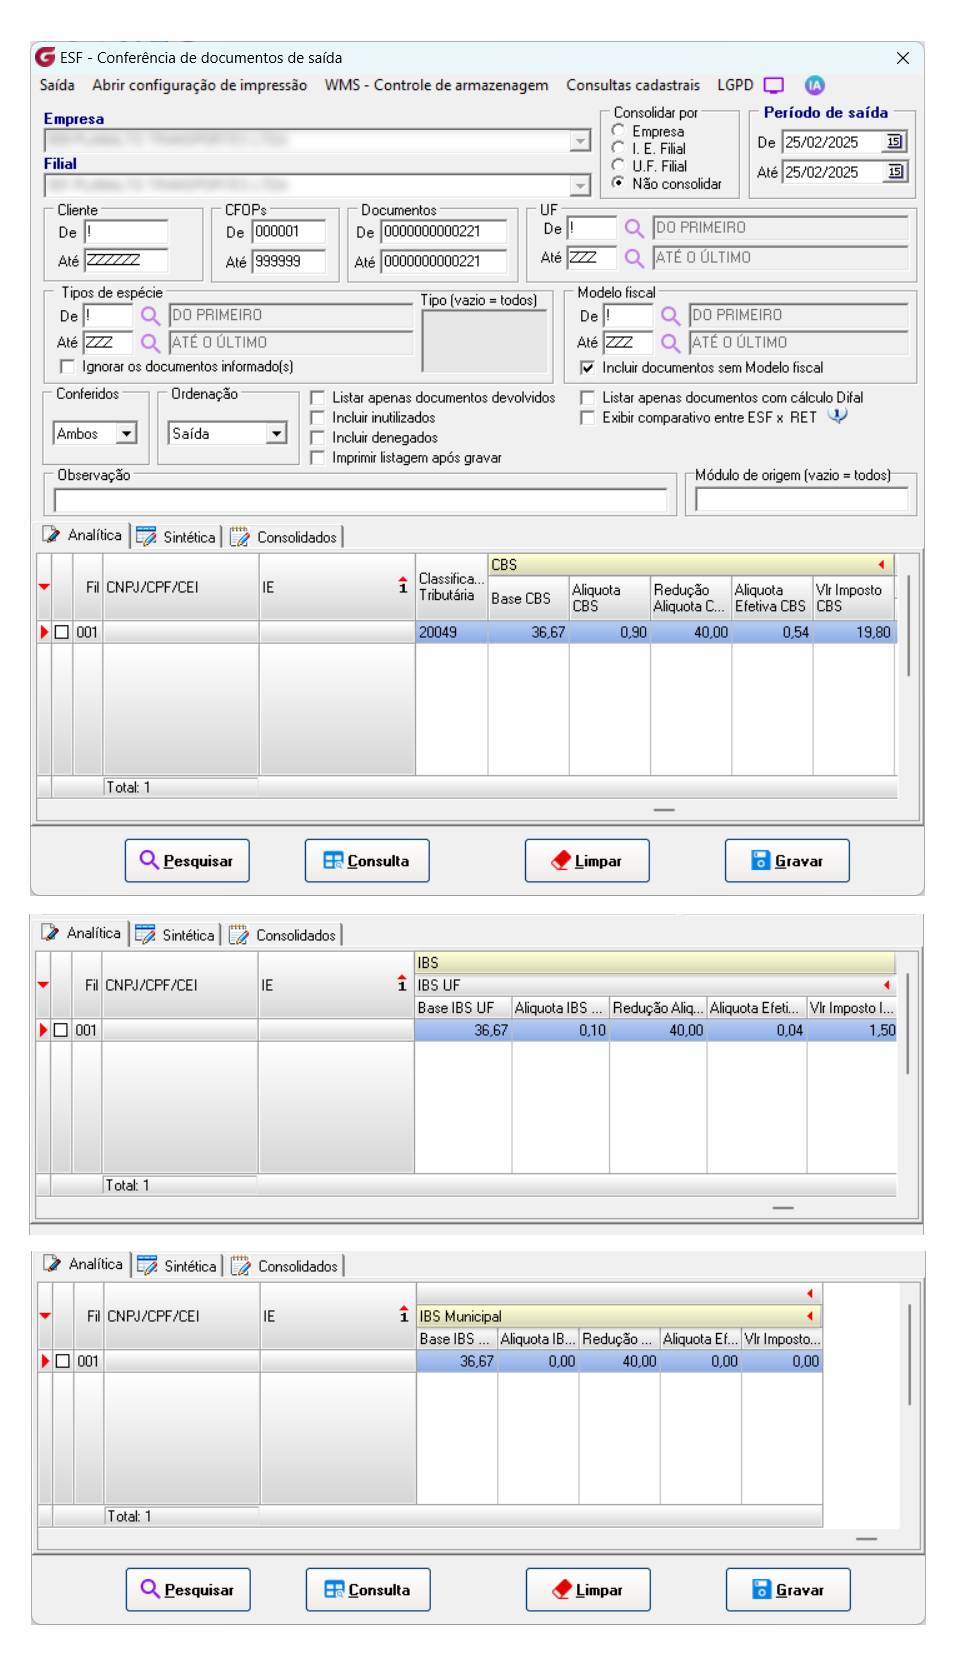Click help icon beside ESF x RET comparison
Screen dimensions: 955x1680
[838, 416]
